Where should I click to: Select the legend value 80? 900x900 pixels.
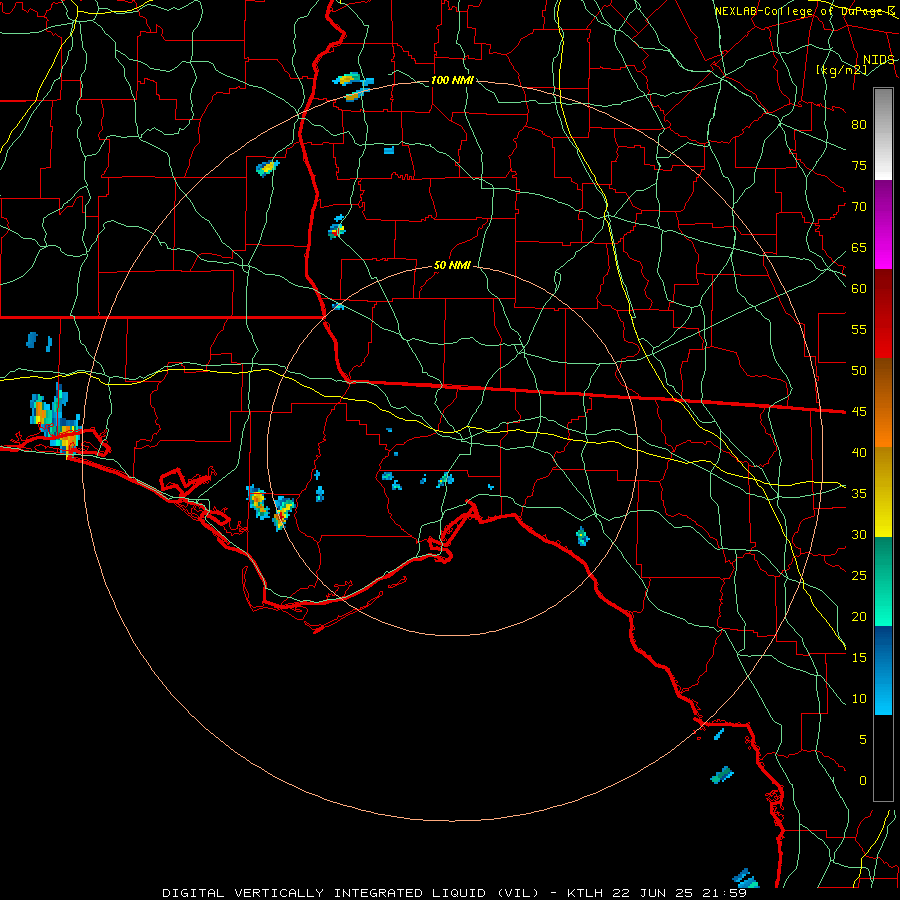coord(859,125)
